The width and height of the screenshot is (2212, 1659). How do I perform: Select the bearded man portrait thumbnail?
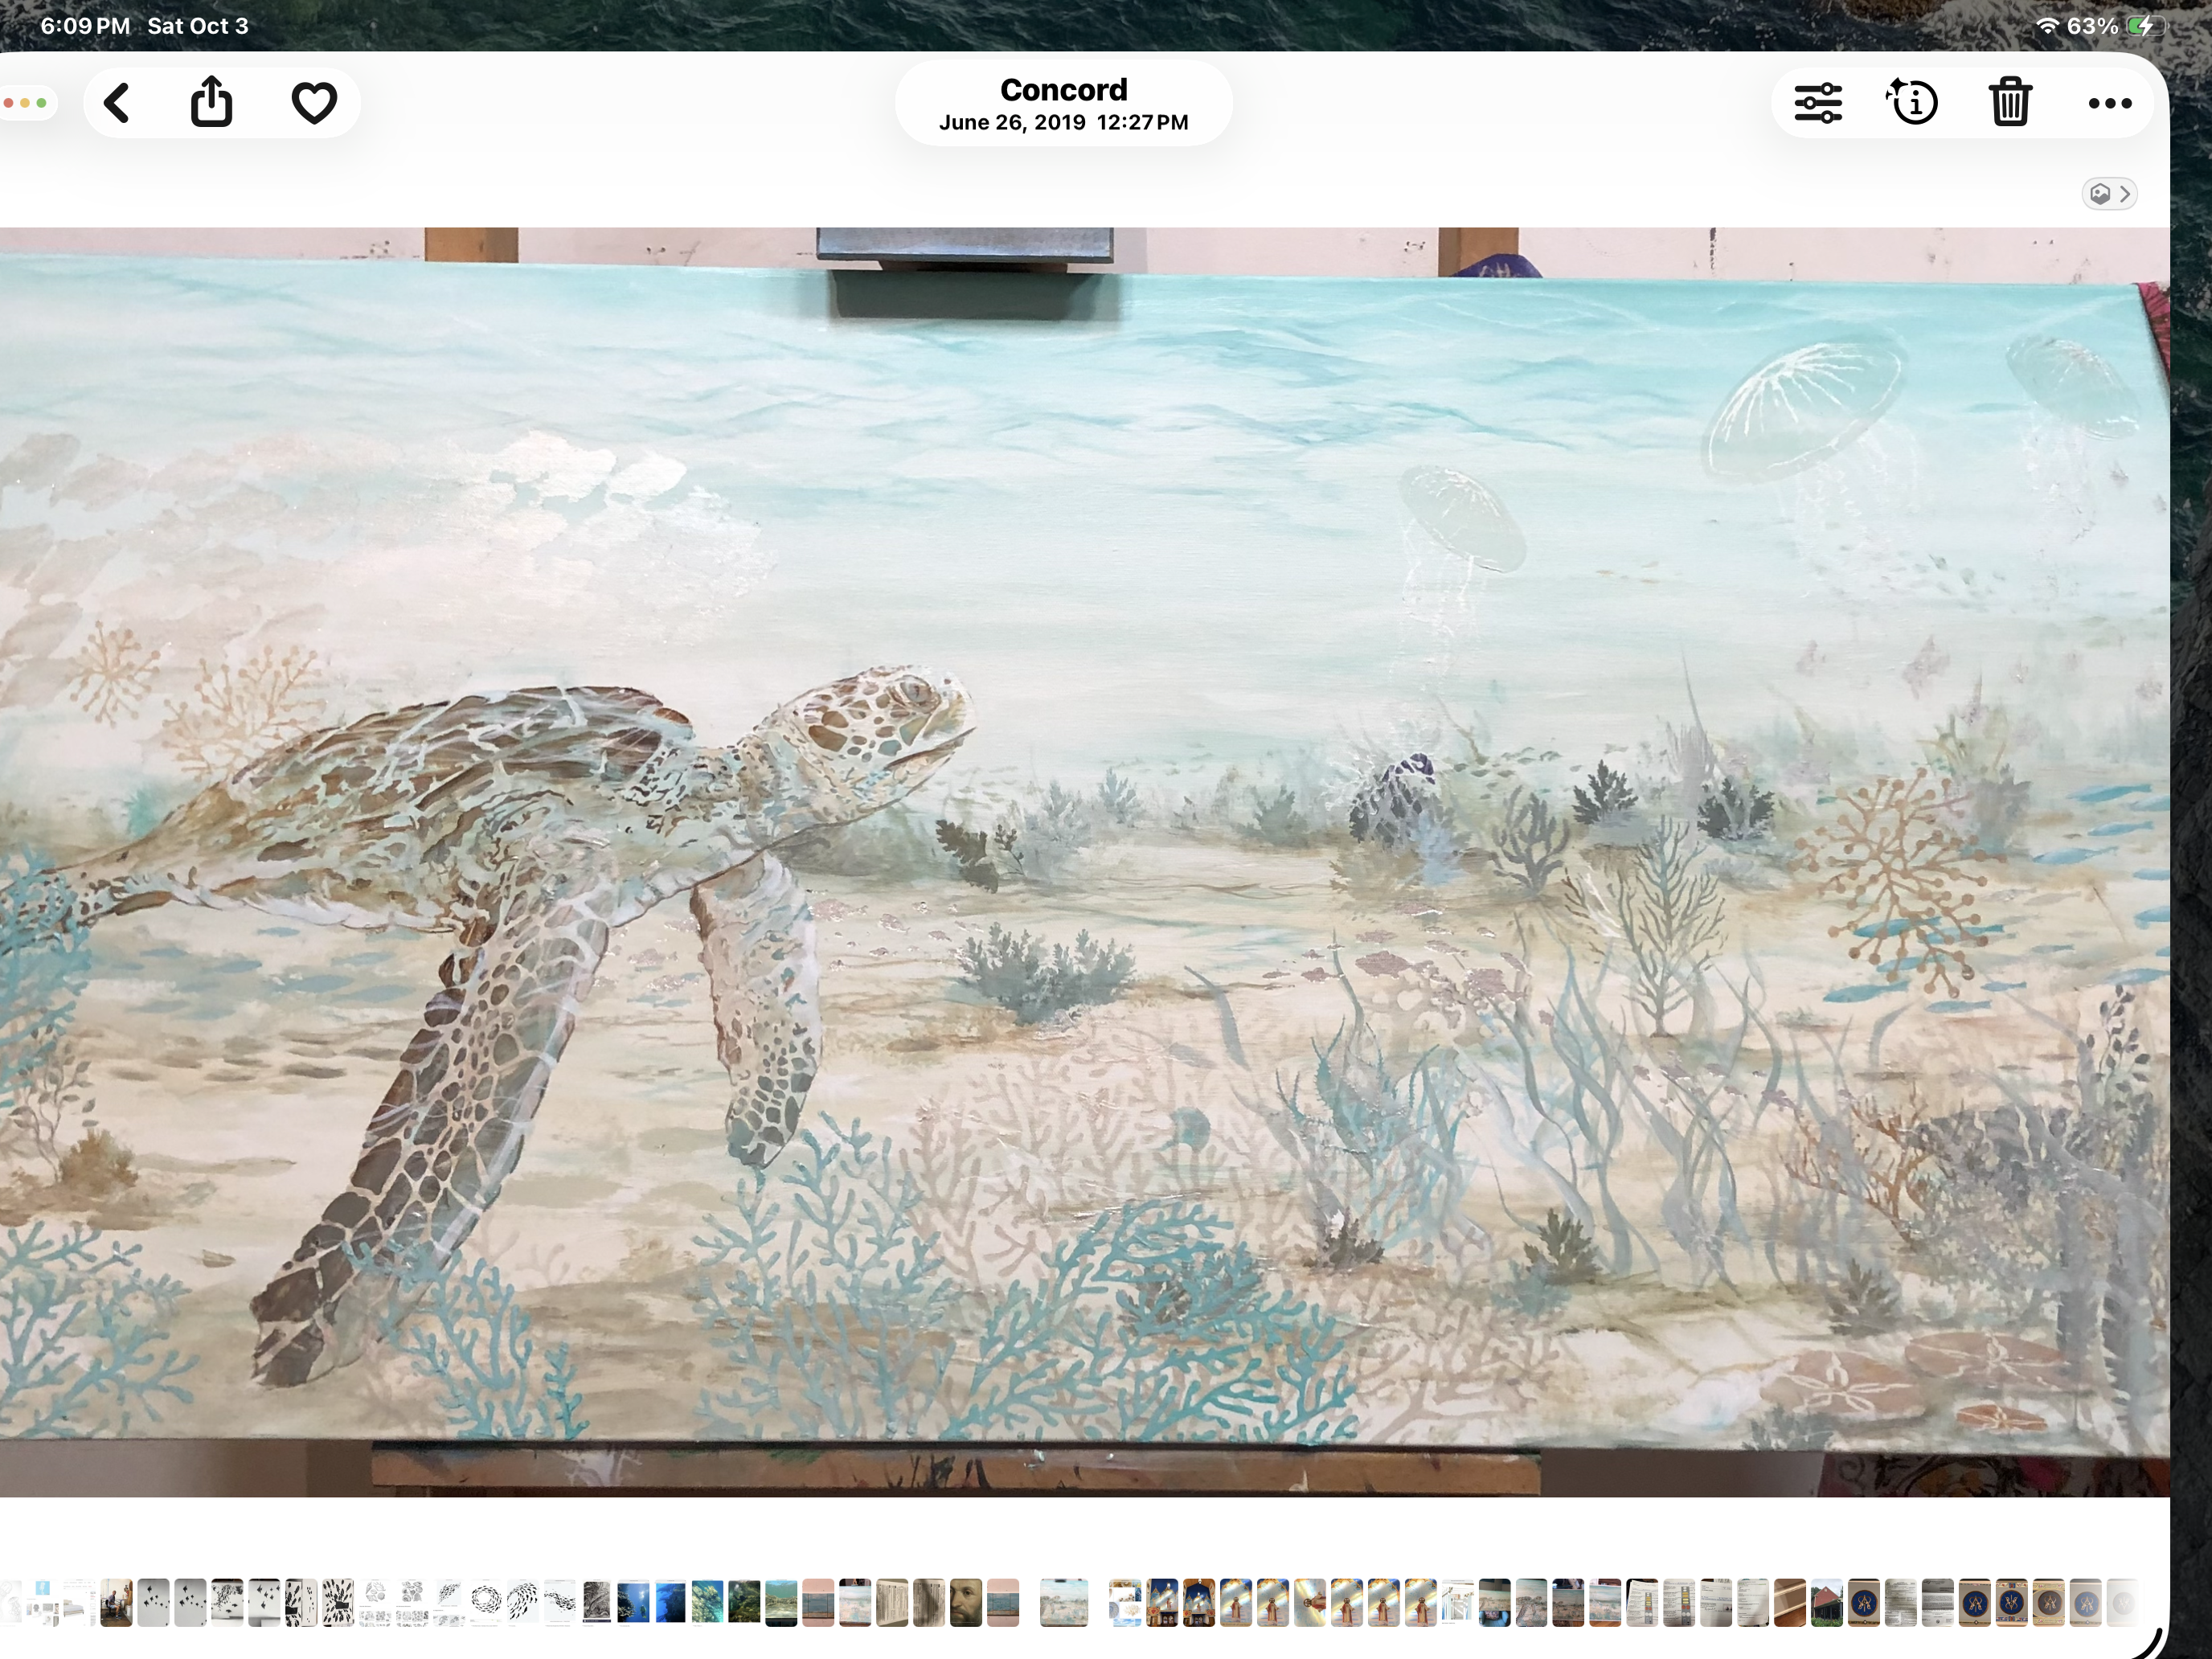click(966, 1603)
